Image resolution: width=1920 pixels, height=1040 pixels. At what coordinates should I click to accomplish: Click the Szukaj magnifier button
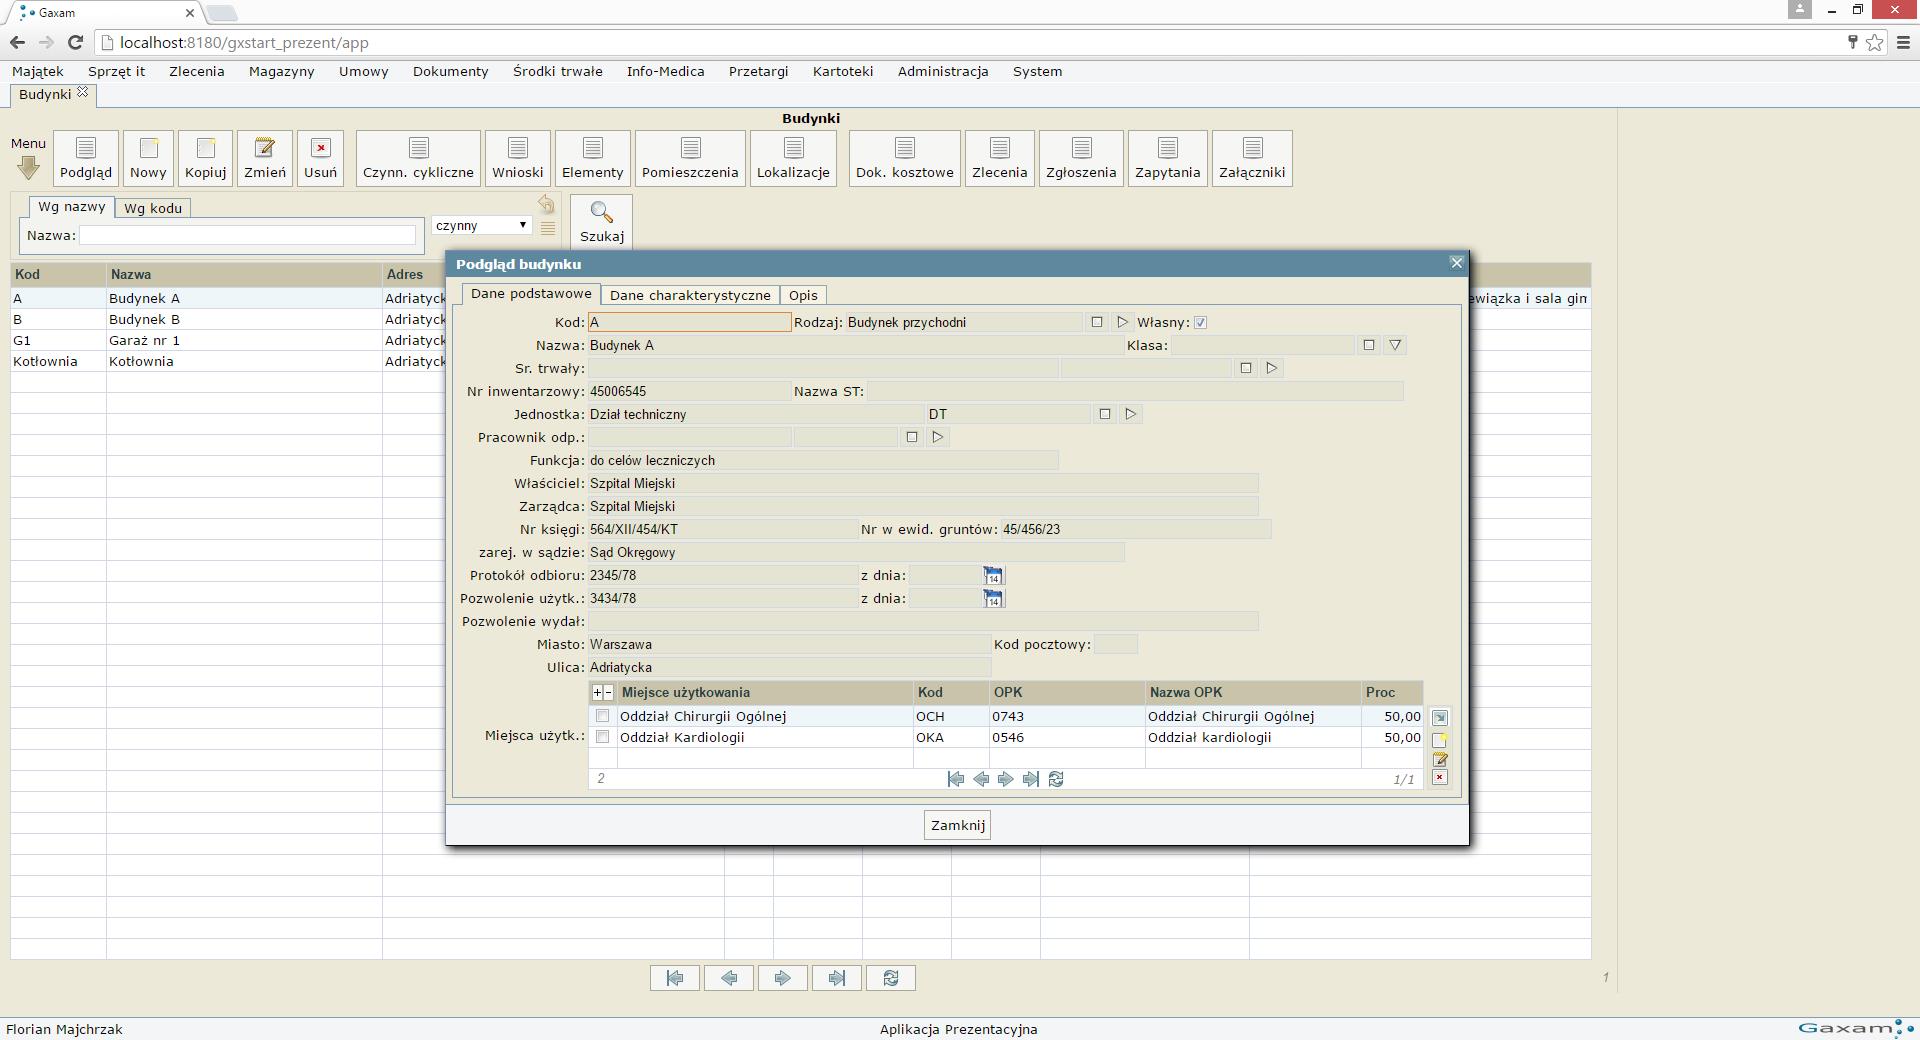601,222
